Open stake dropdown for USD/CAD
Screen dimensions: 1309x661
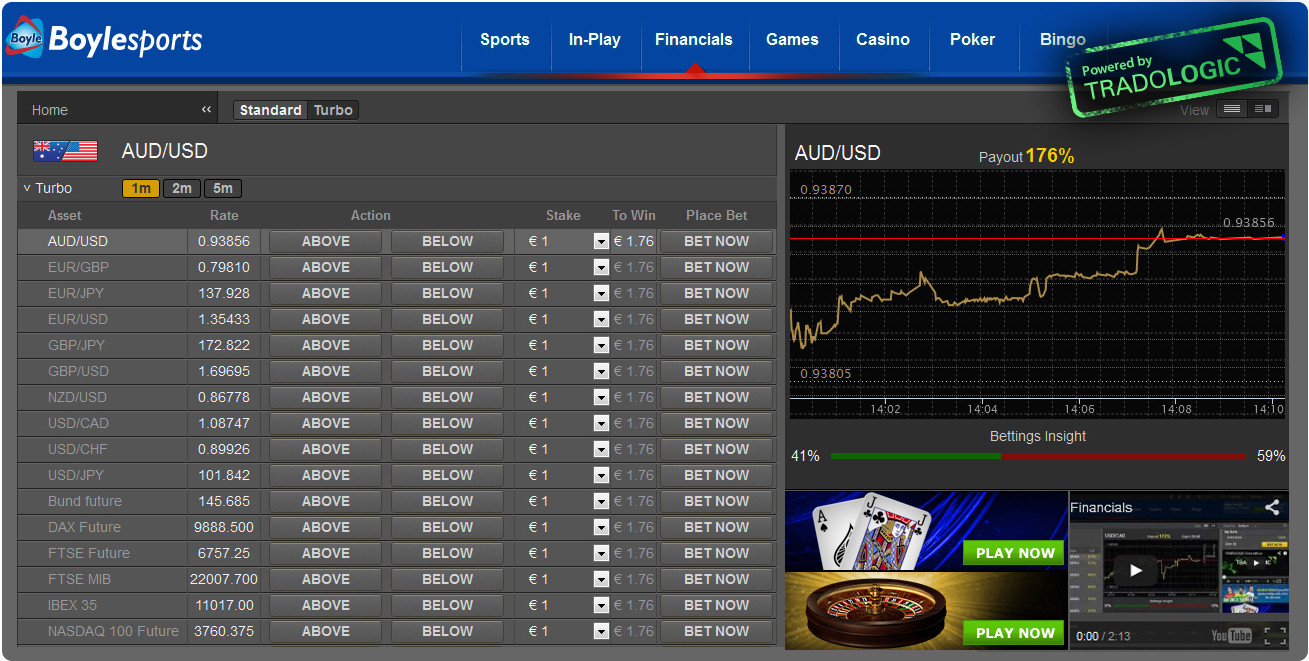(x=601, y=423)
